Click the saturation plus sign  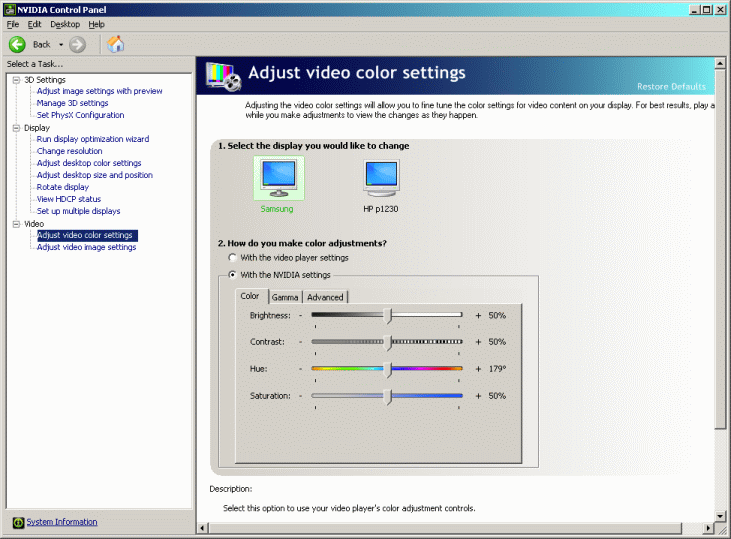[x=478, y=396]
